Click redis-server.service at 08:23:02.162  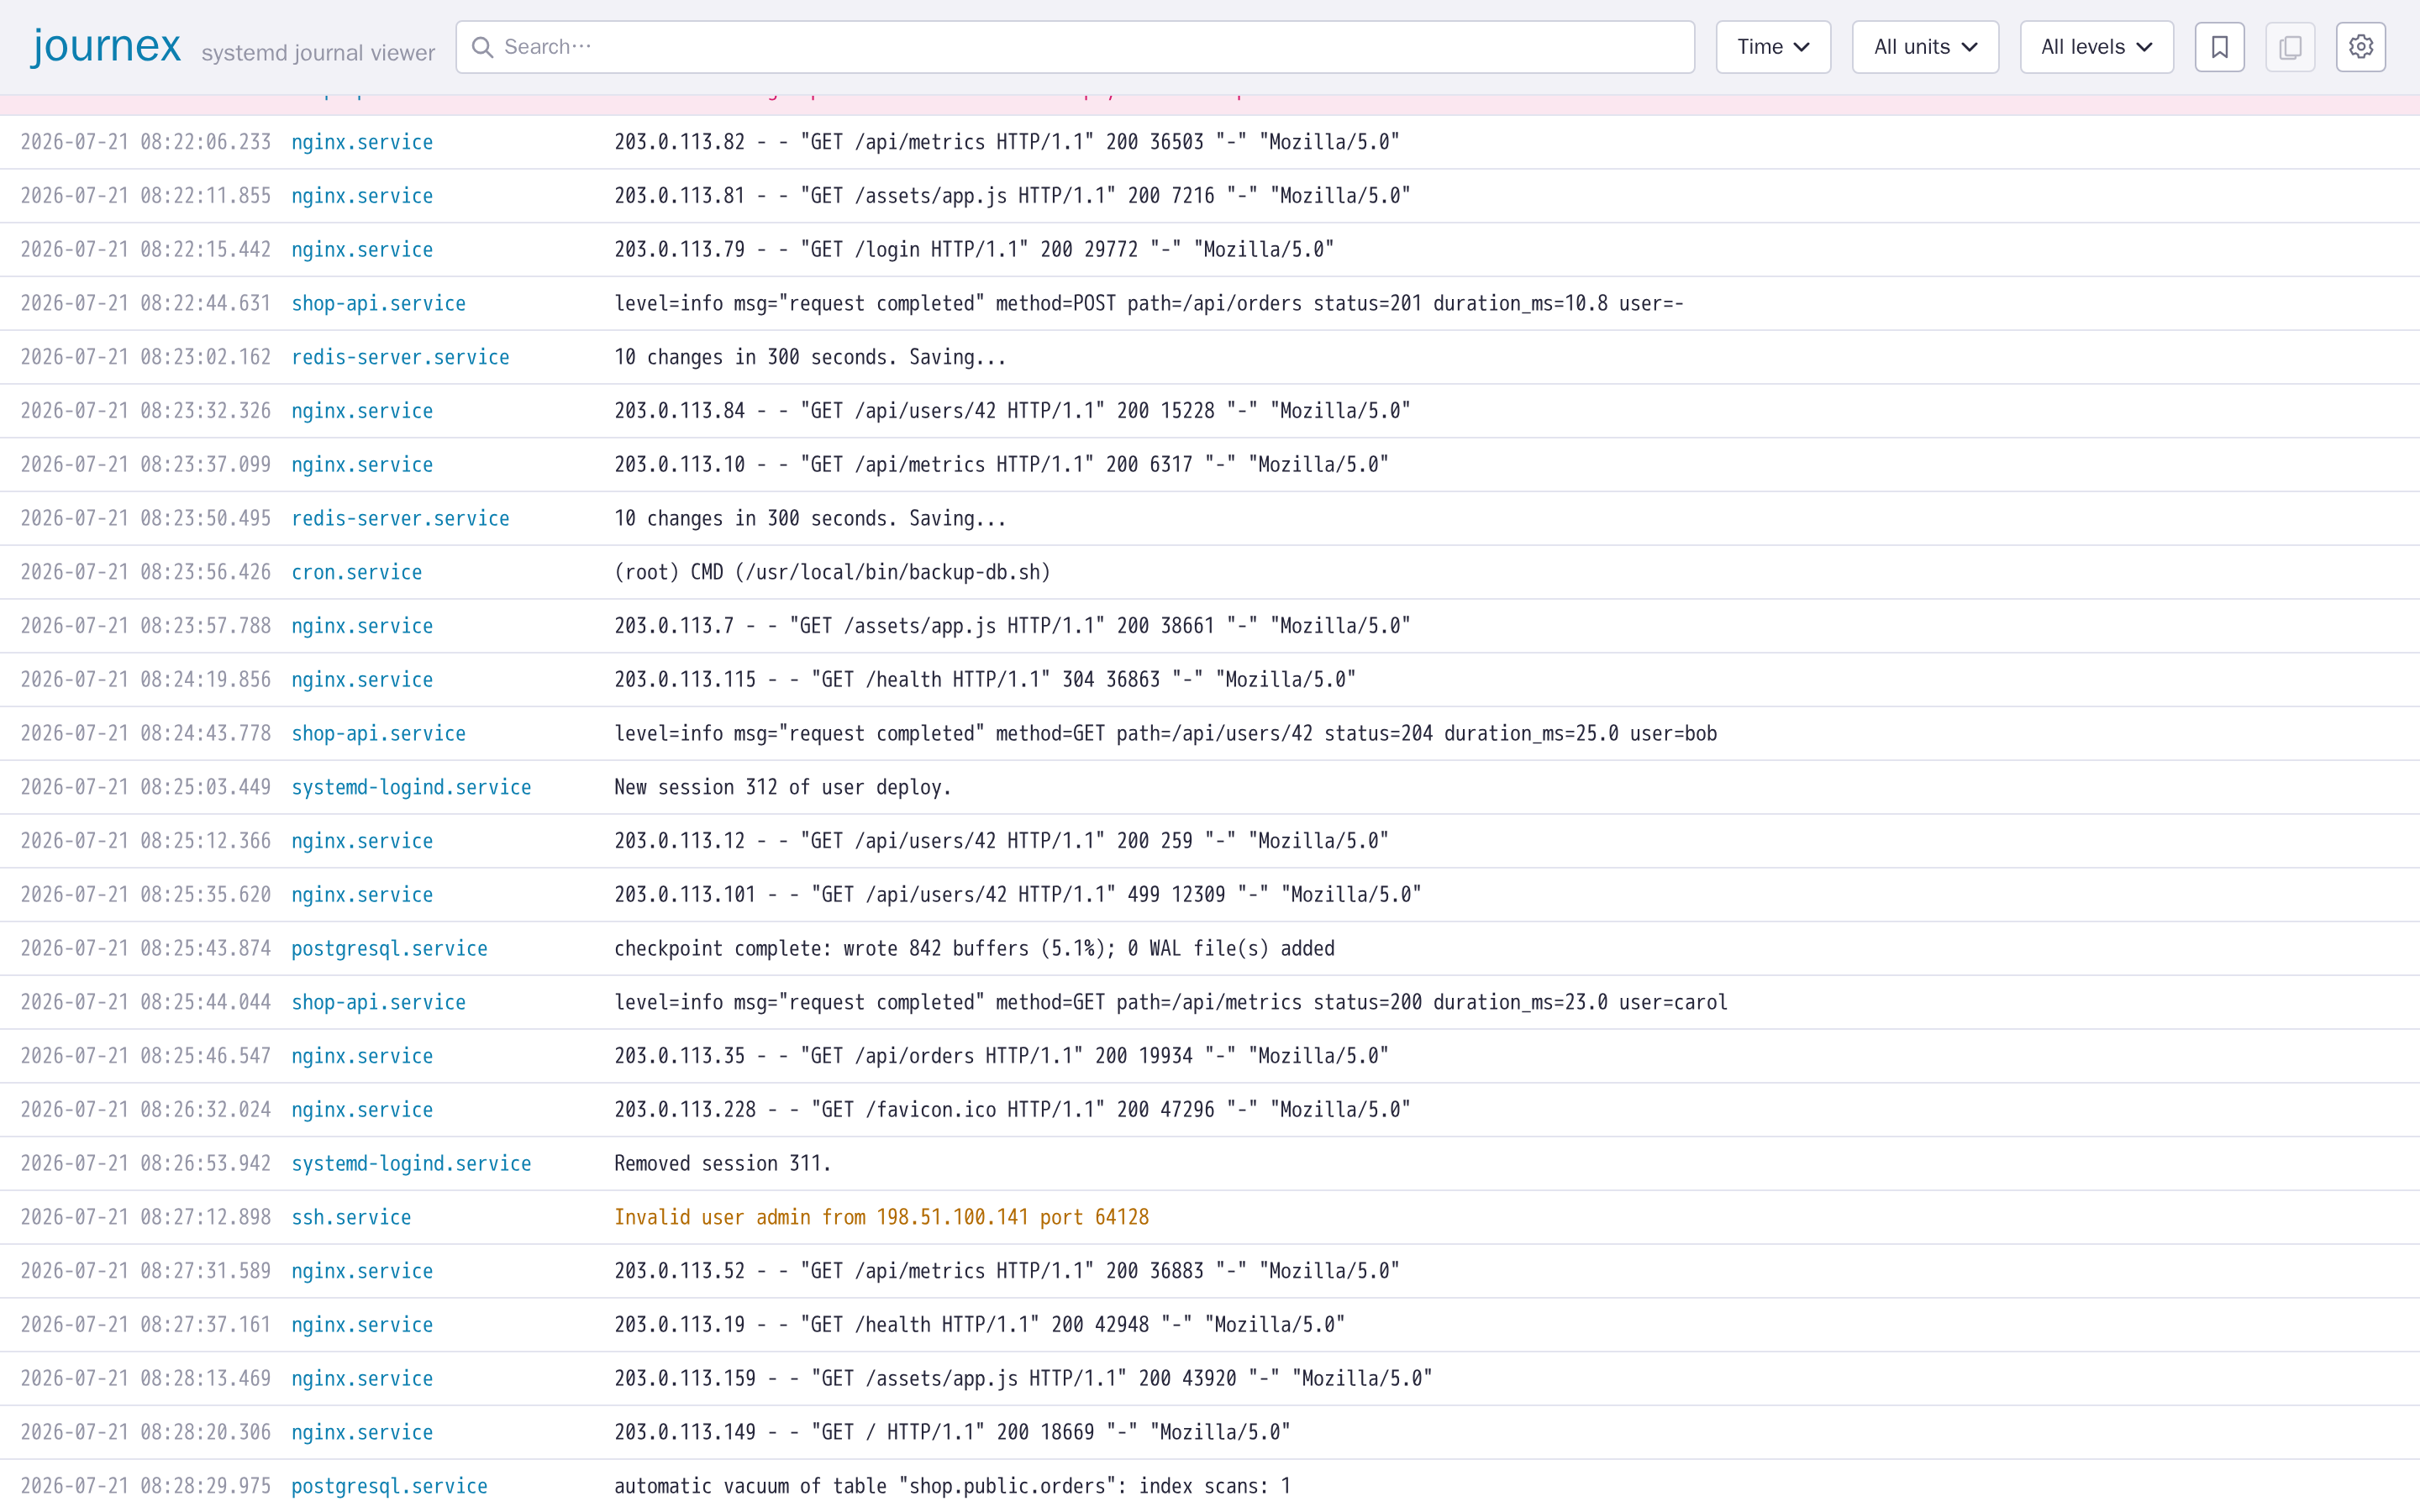pyautogui.click(x=400, y=357)
